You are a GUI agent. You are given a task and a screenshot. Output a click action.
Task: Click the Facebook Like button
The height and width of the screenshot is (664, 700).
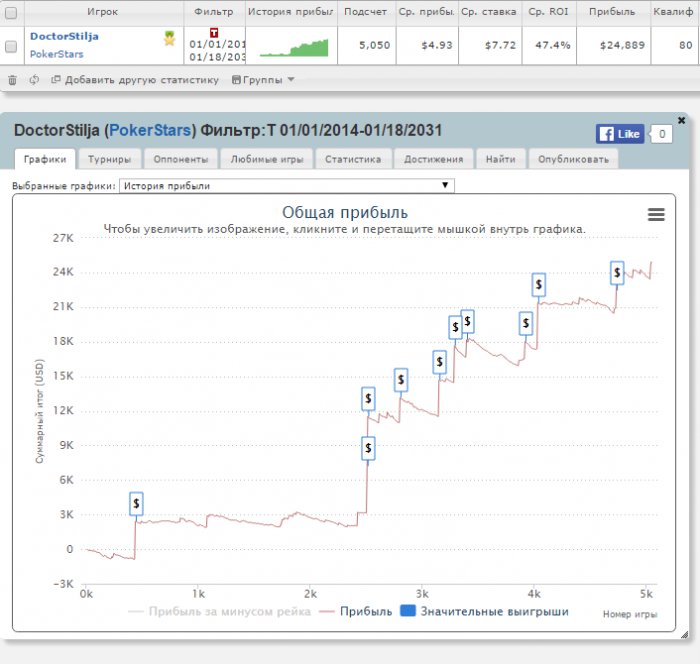click(x=619, y=134)
